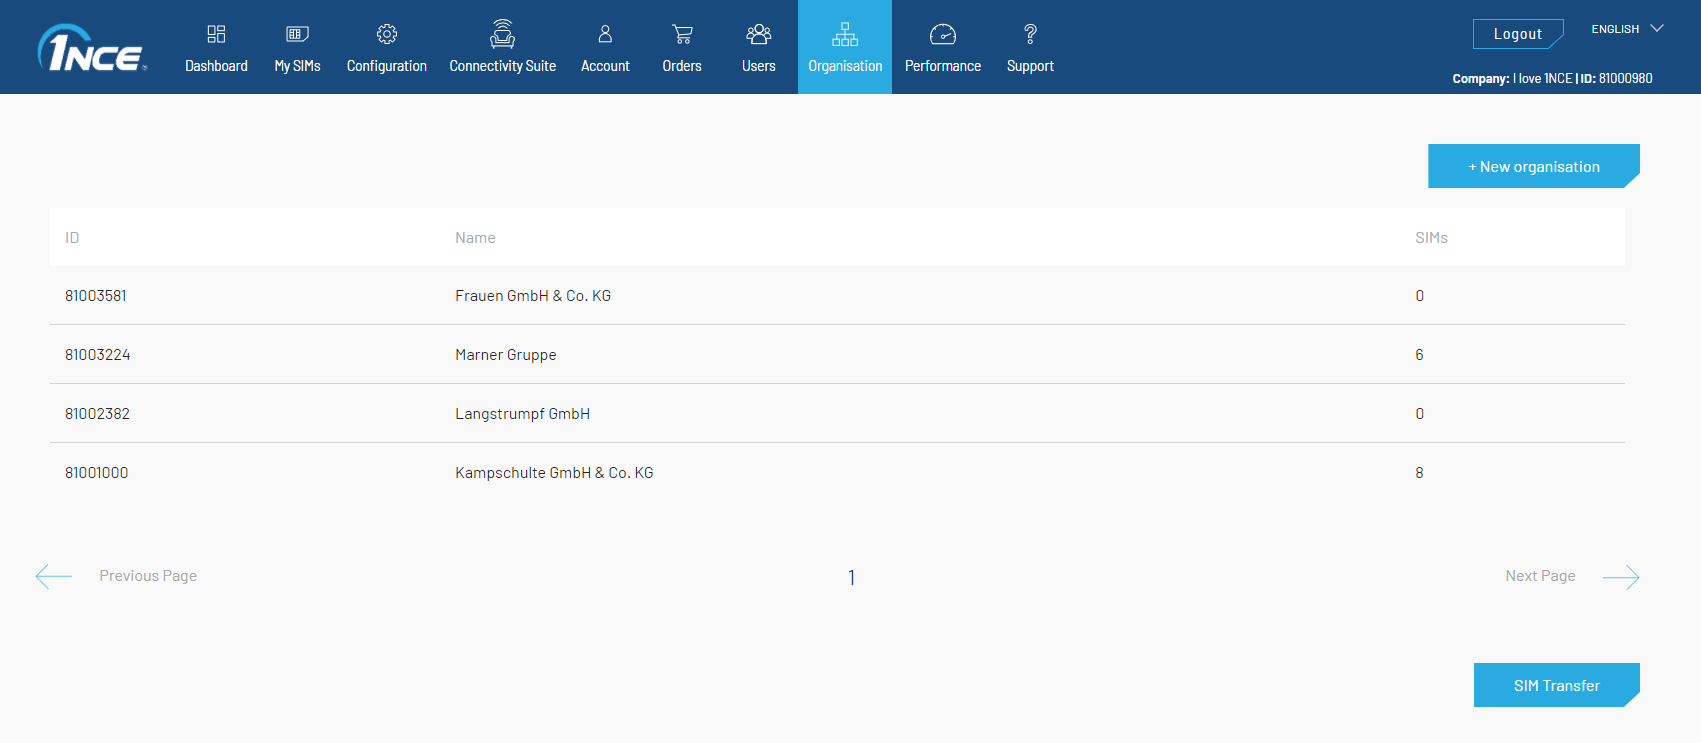Screen dimensions: 1701x743
Task: Click the Users group icon
Action: click(759, 34)
